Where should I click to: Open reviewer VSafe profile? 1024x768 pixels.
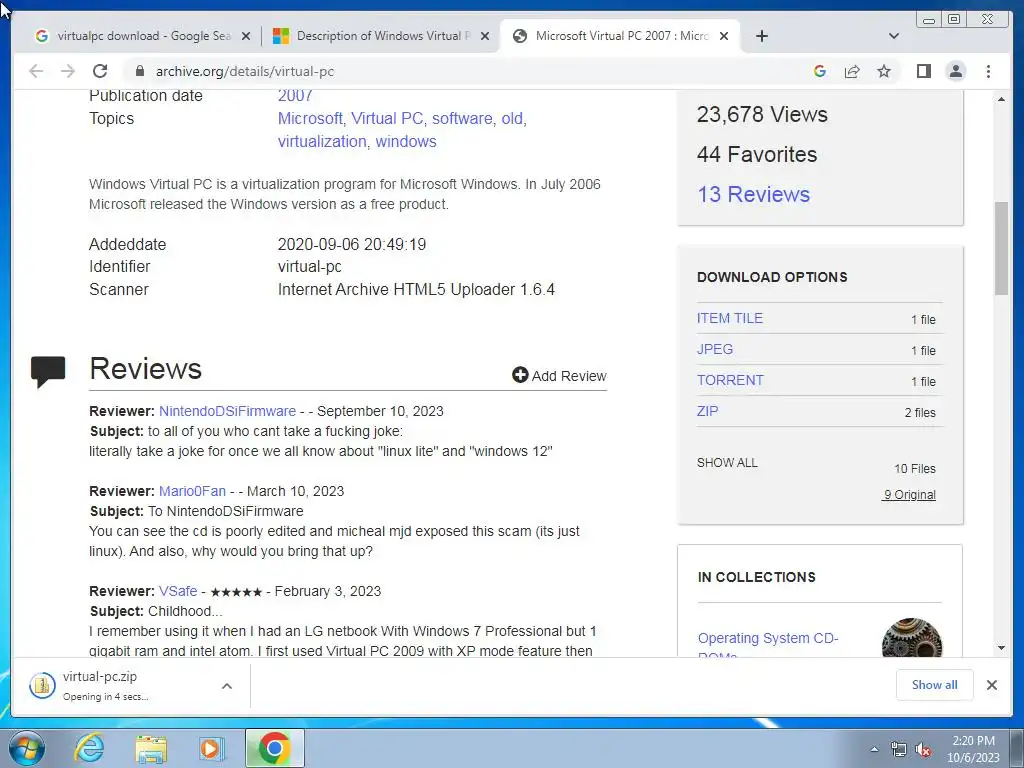178,591
